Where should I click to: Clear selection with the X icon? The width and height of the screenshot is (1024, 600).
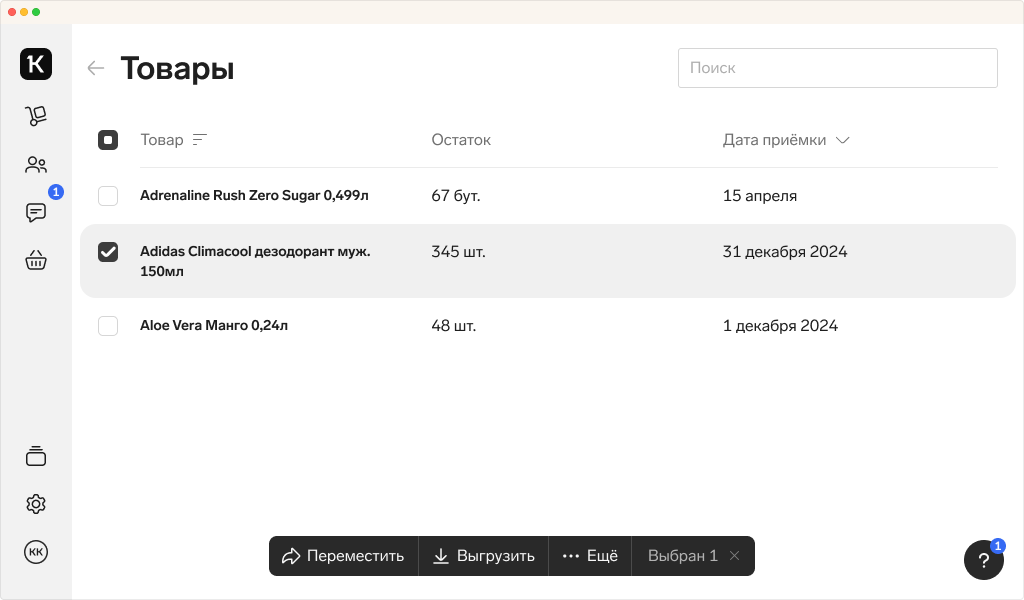click(735, 556)
